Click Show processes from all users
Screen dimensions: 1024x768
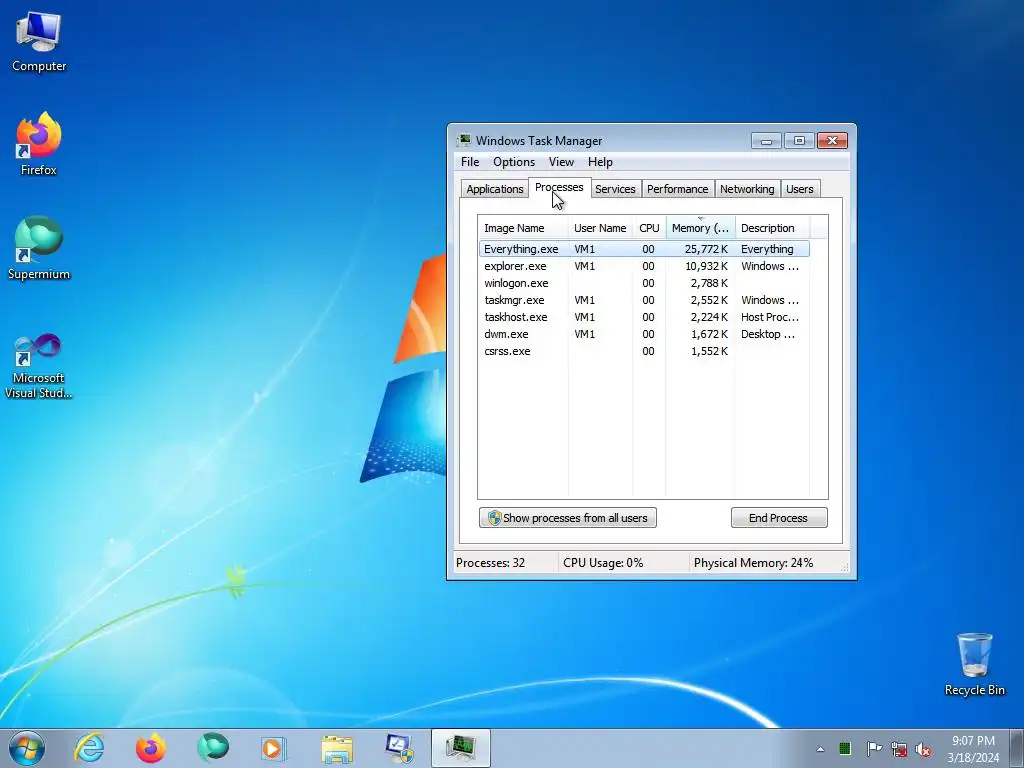[568, 518]
